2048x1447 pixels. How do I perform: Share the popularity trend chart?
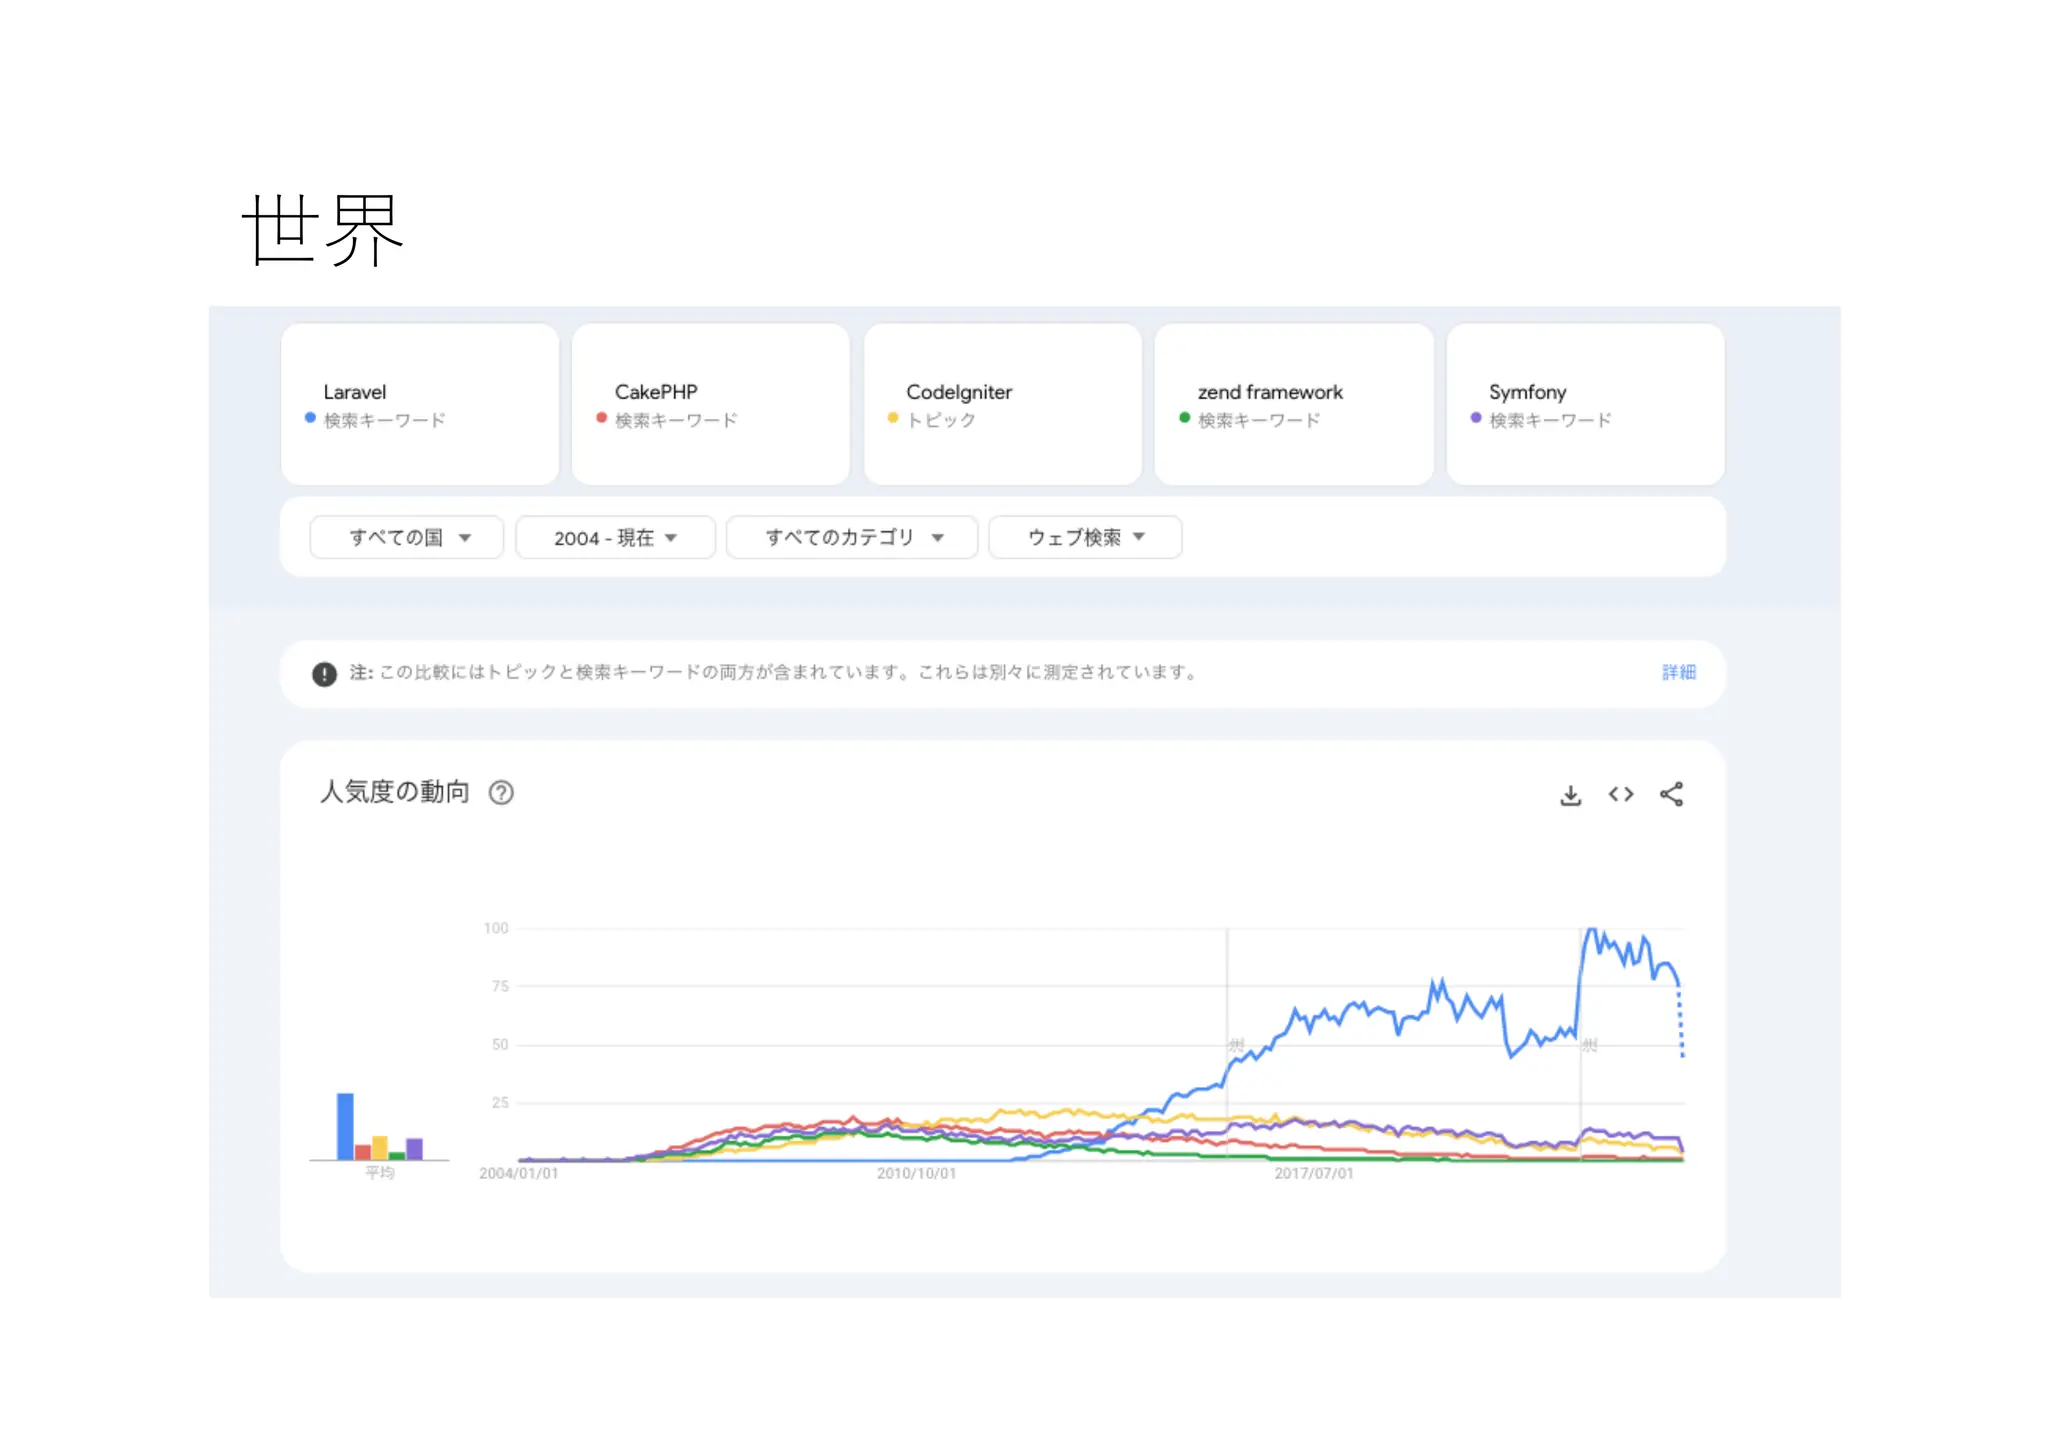1671,794
